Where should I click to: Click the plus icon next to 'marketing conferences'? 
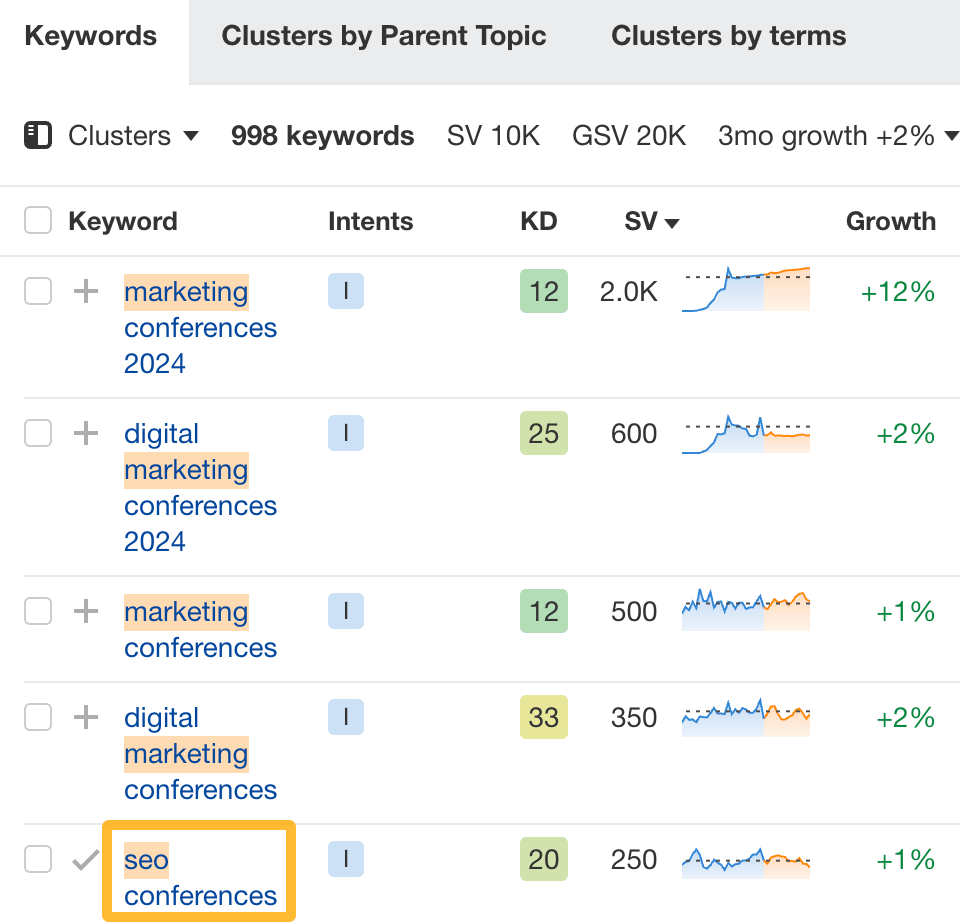(86, 611)
